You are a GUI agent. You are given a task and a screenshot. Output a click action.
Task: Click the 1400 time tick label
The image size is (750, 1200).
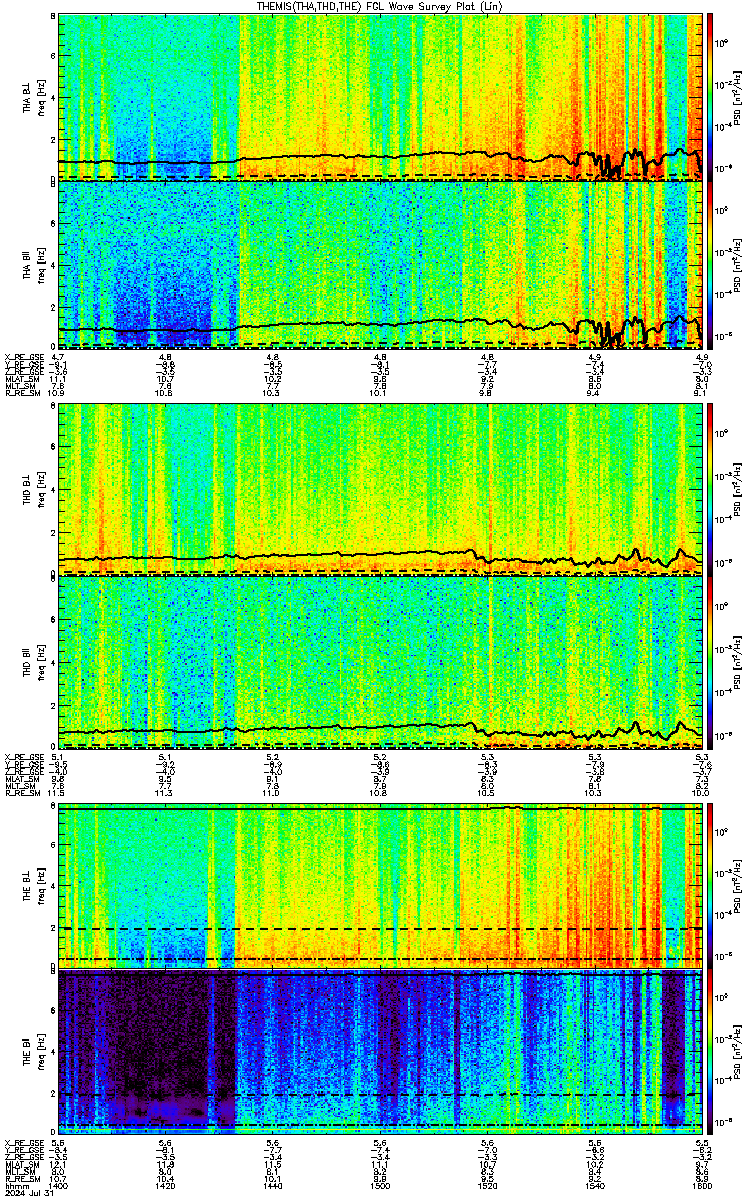59,1187
